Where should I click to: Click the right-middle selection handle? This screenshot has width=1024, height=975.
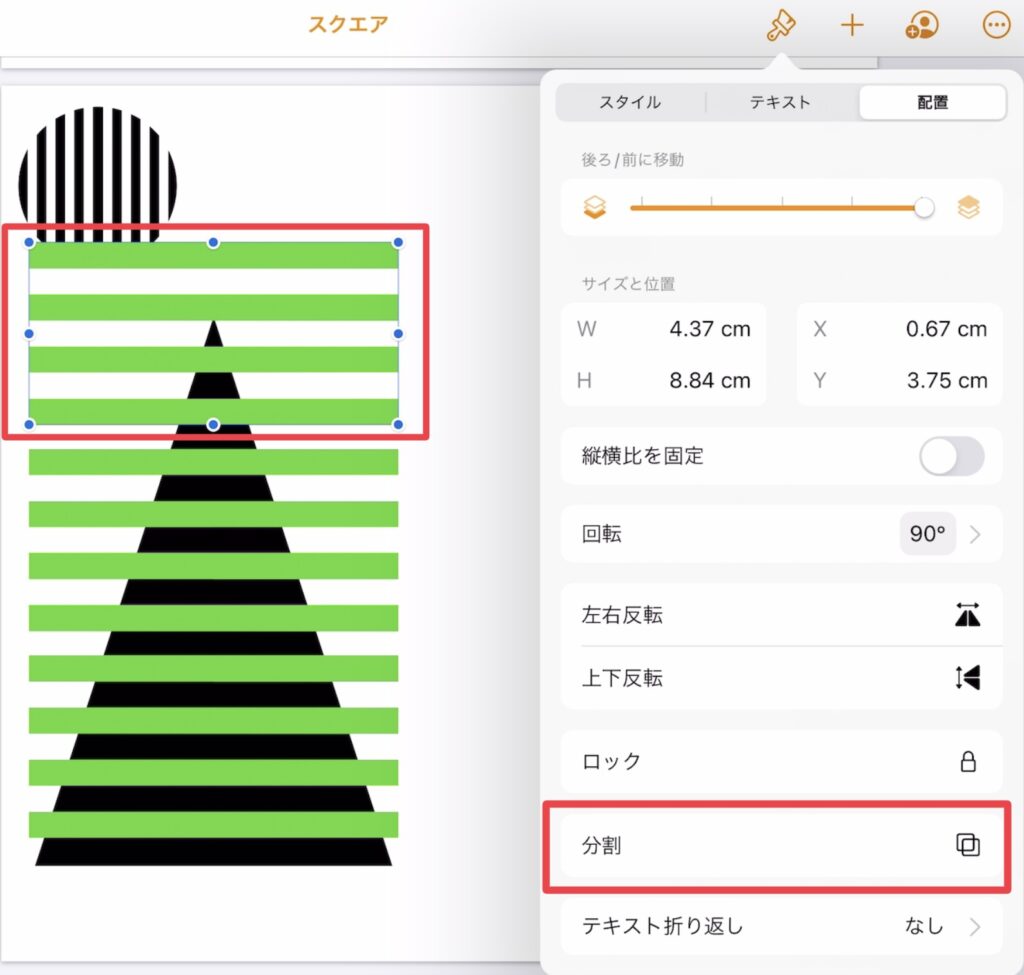[x=398, y=334]
